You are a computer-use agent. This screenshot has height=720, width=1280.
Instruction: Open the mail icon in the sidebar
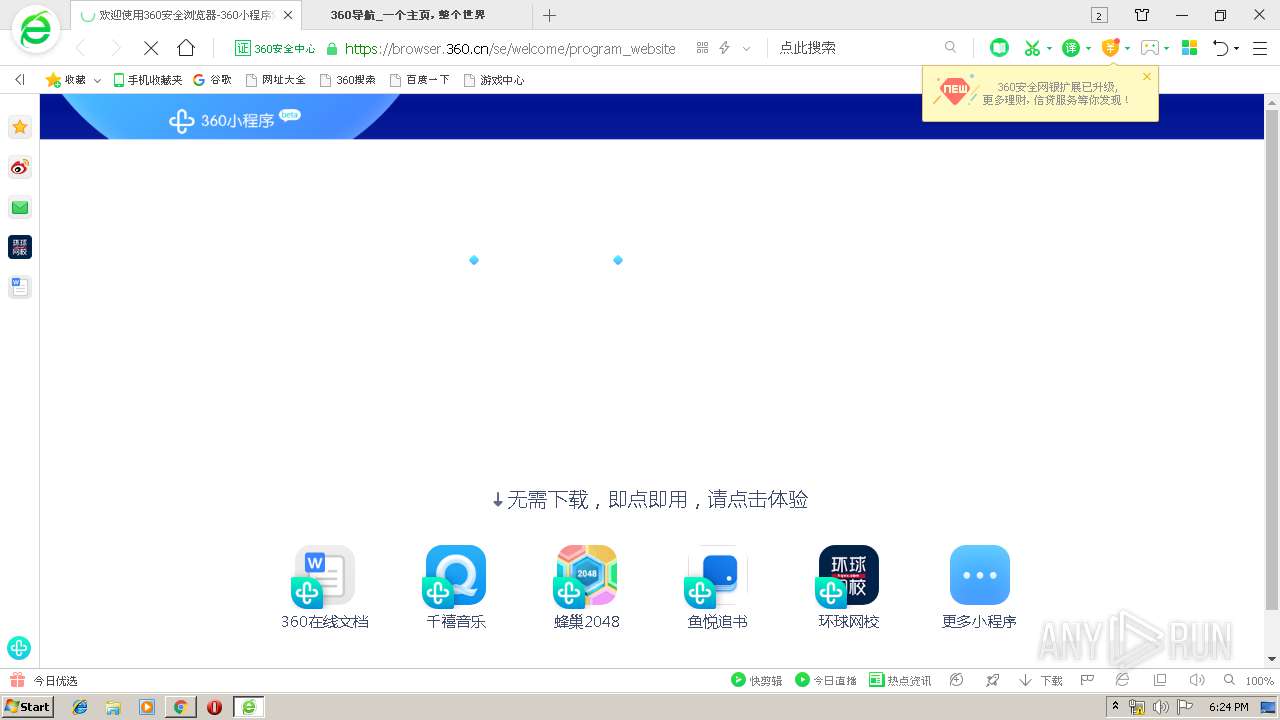(19, 207)
